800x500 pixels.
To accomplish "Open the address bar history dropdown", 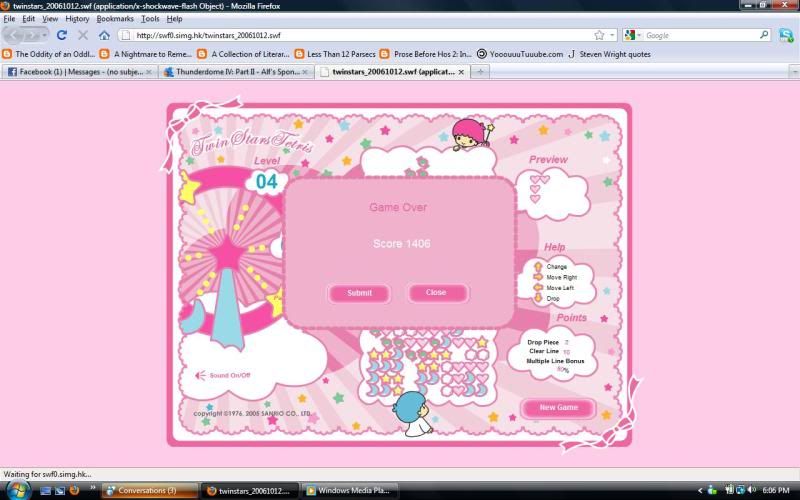I will click(x=612, y=35).
